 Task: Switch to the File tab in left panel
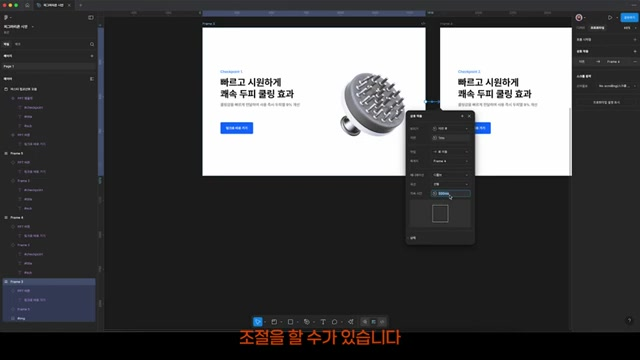tap(6, 44)
